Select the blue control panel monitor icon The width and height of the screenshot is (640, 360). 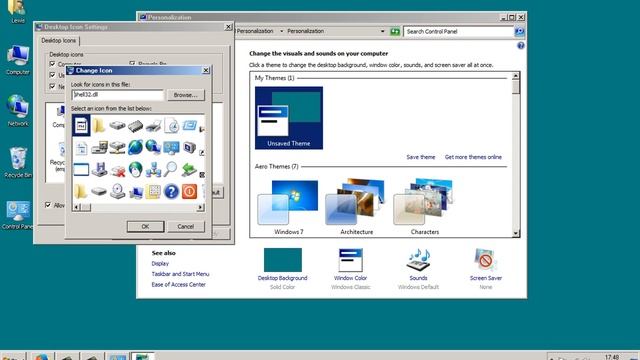[171, 147]
